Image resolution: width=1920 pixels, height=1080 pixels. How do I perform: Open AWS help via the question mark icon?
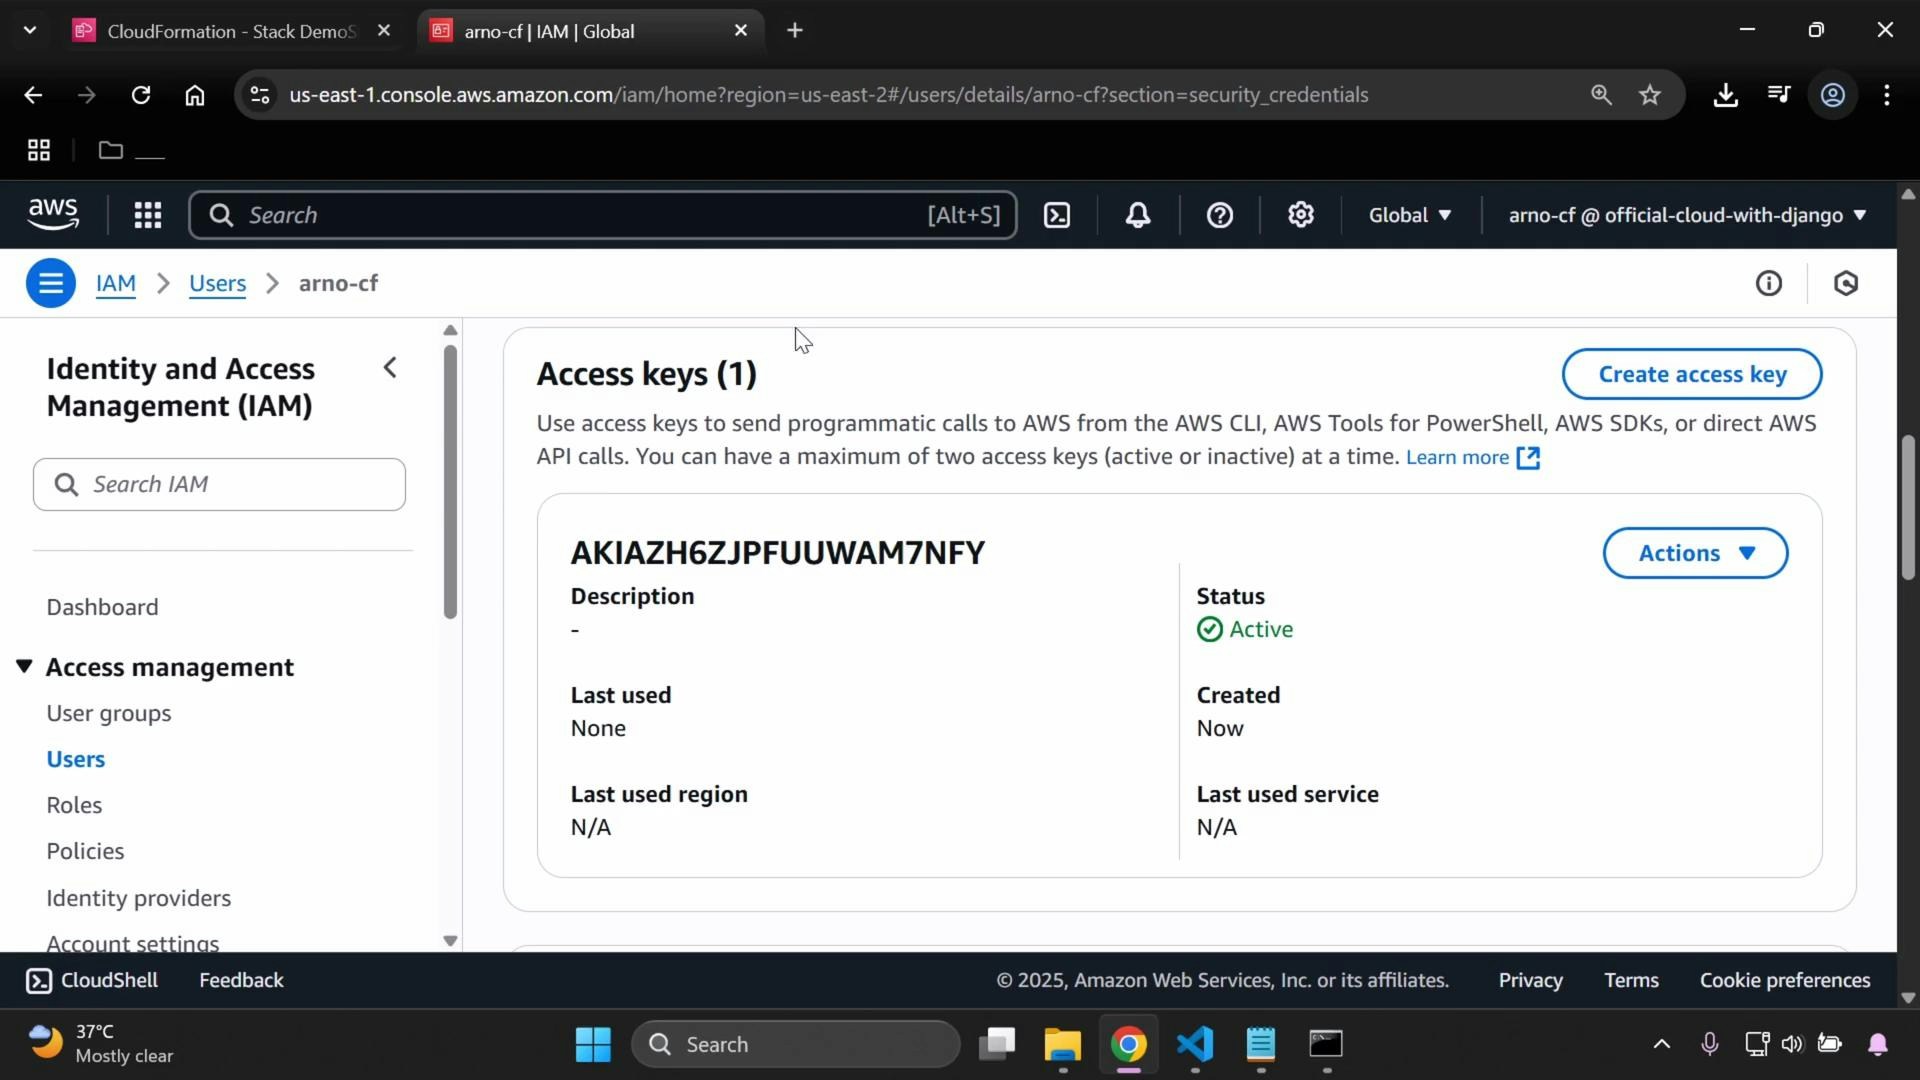[x=1220, y=214]
